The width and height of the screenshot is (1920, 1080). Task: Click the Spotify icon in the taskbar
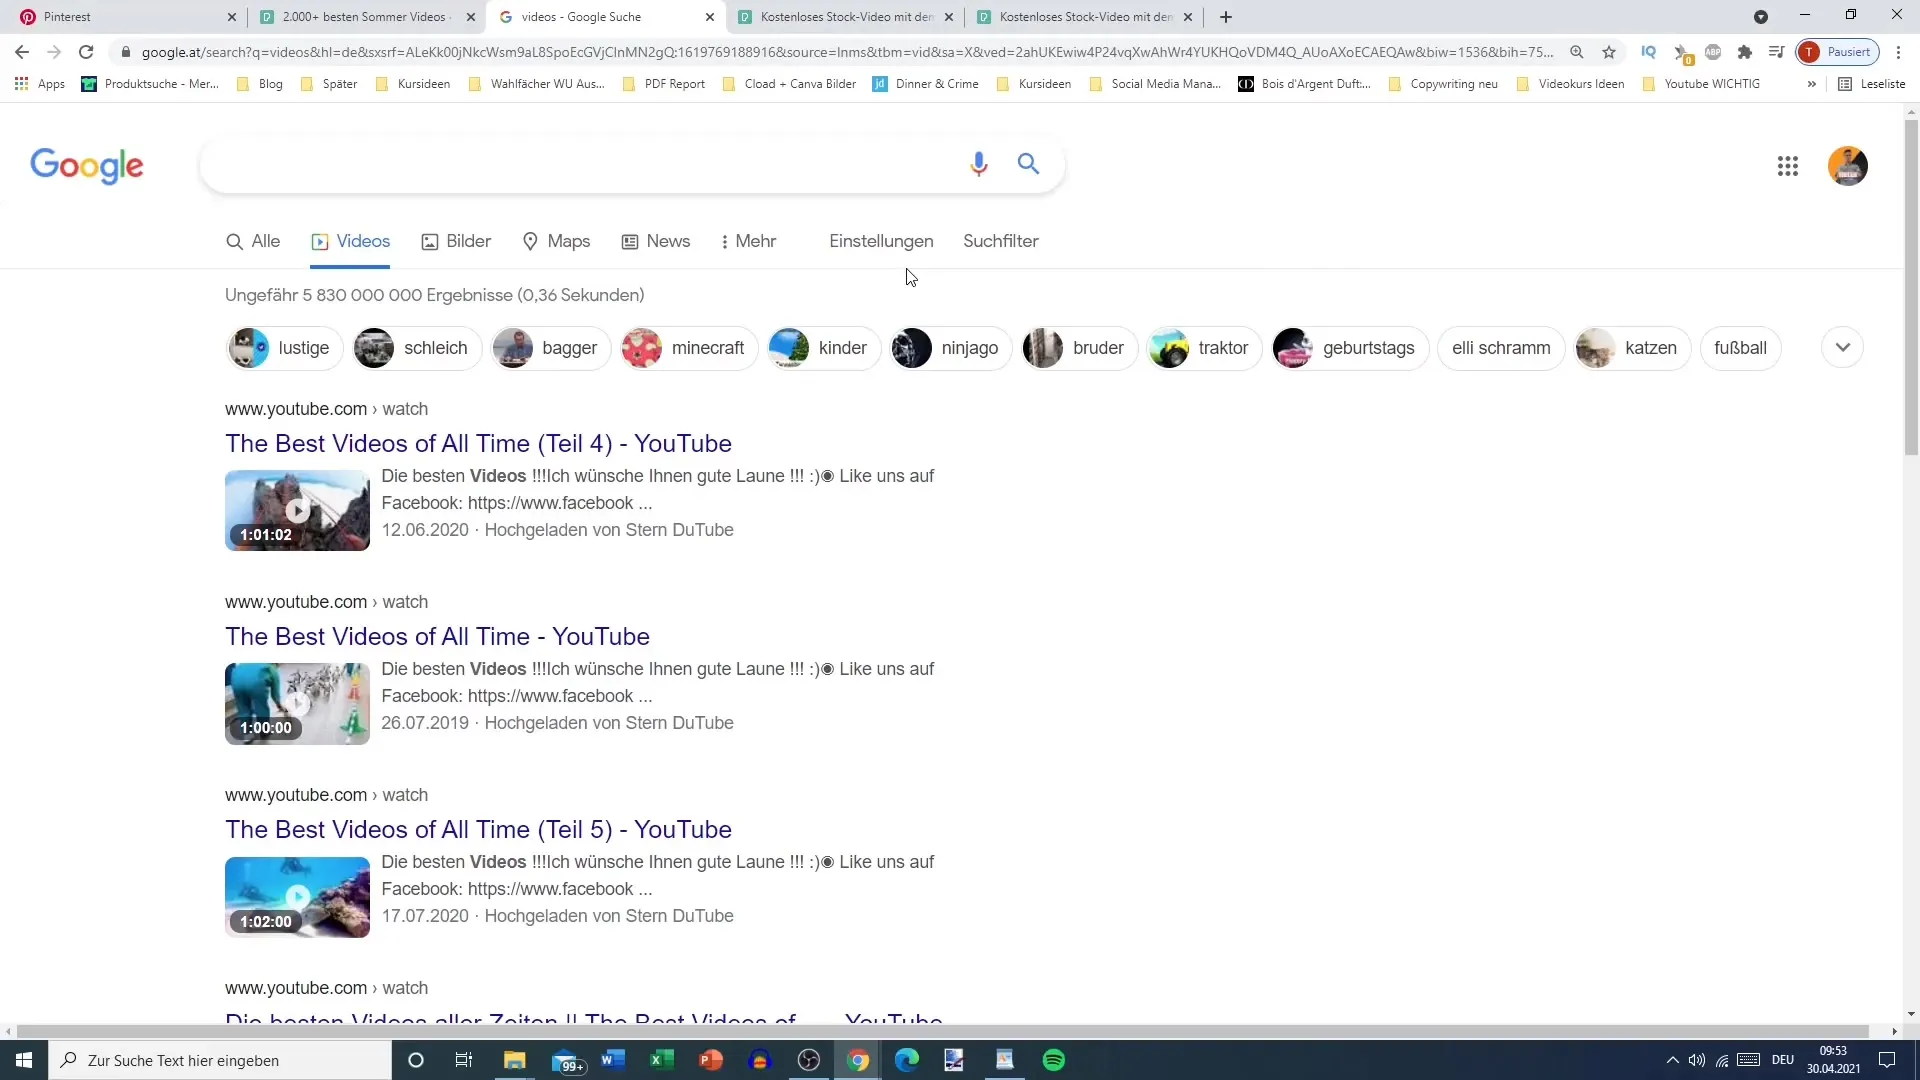pos(1055,1060)
